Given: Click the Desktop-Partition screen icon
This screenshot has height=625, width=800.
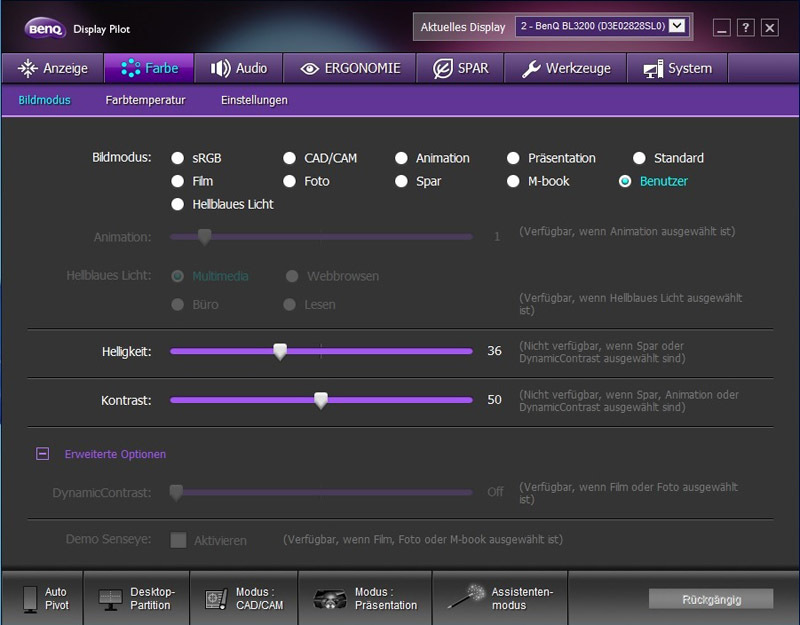Looking at the screenshot, I should (110, 599).
